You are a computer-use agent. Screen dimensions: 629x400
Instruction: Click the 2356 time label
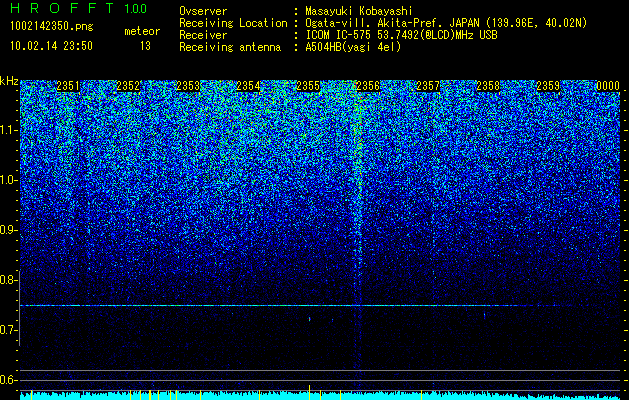[x=368, y=86]
